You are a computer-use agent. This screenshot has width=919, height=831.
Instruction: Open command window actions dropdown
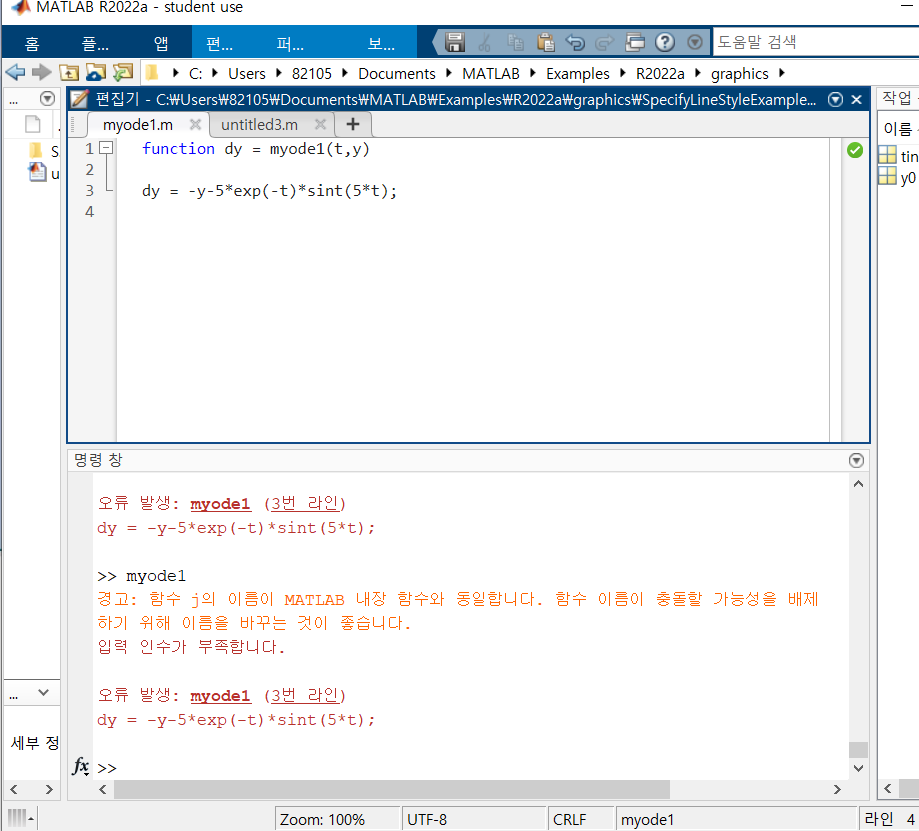coord(856,461)
